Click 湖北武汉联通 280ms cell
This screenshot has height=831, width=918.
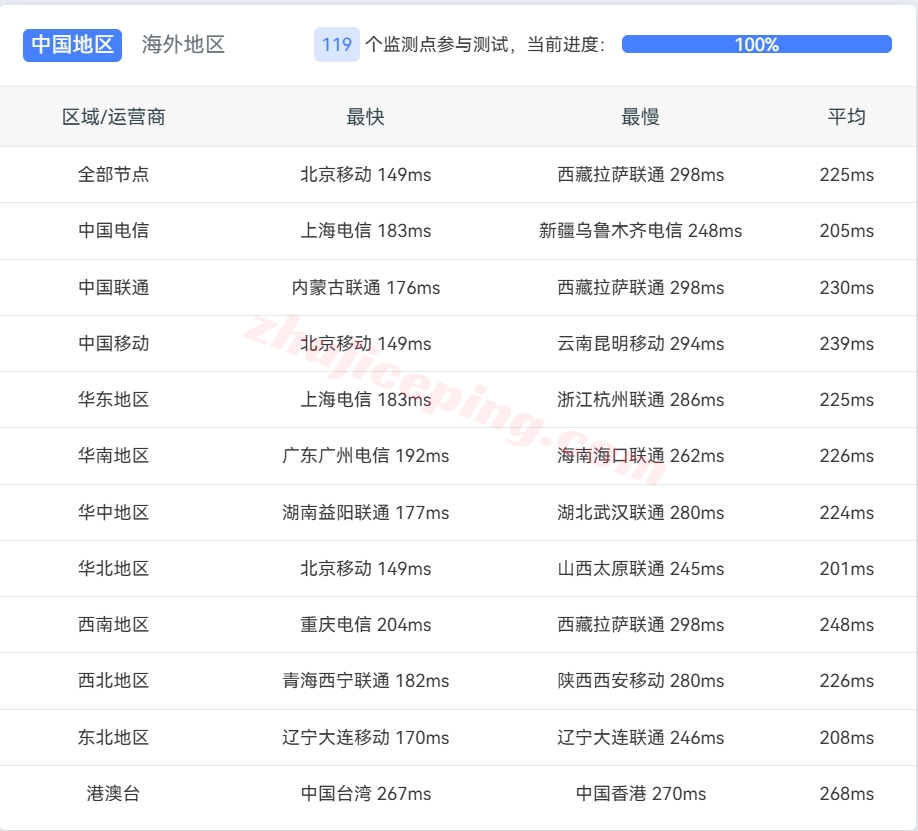[640, 512]
